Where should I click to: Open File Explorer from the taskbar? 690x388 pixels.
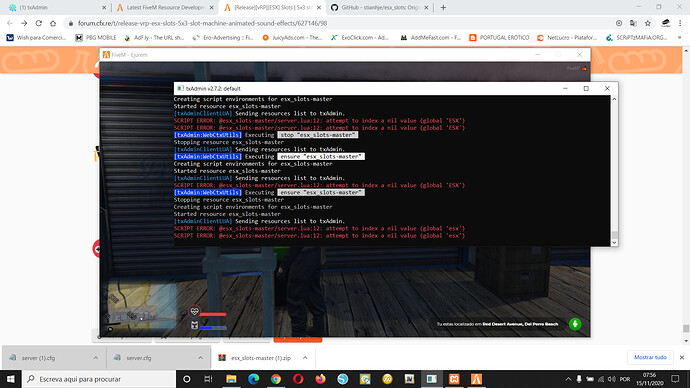point(231,379)
